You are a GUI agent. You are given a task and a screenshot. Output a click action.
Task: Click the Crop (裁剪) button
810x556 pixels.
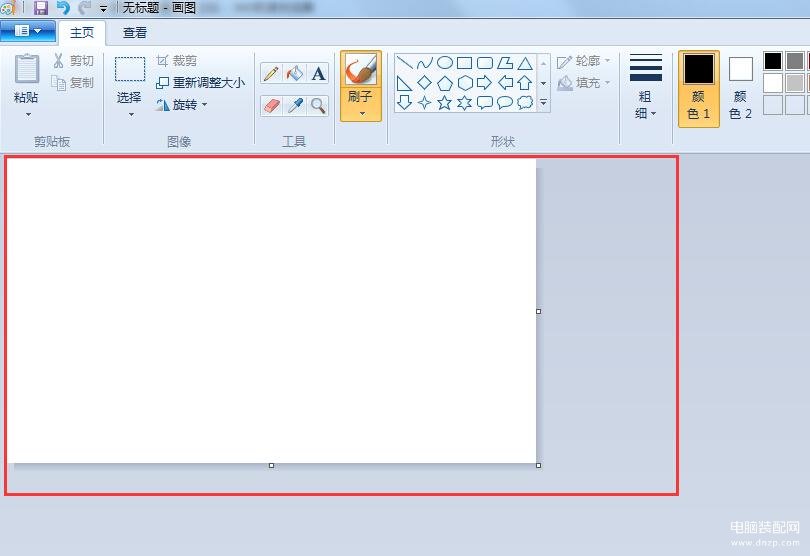(177, 61)
